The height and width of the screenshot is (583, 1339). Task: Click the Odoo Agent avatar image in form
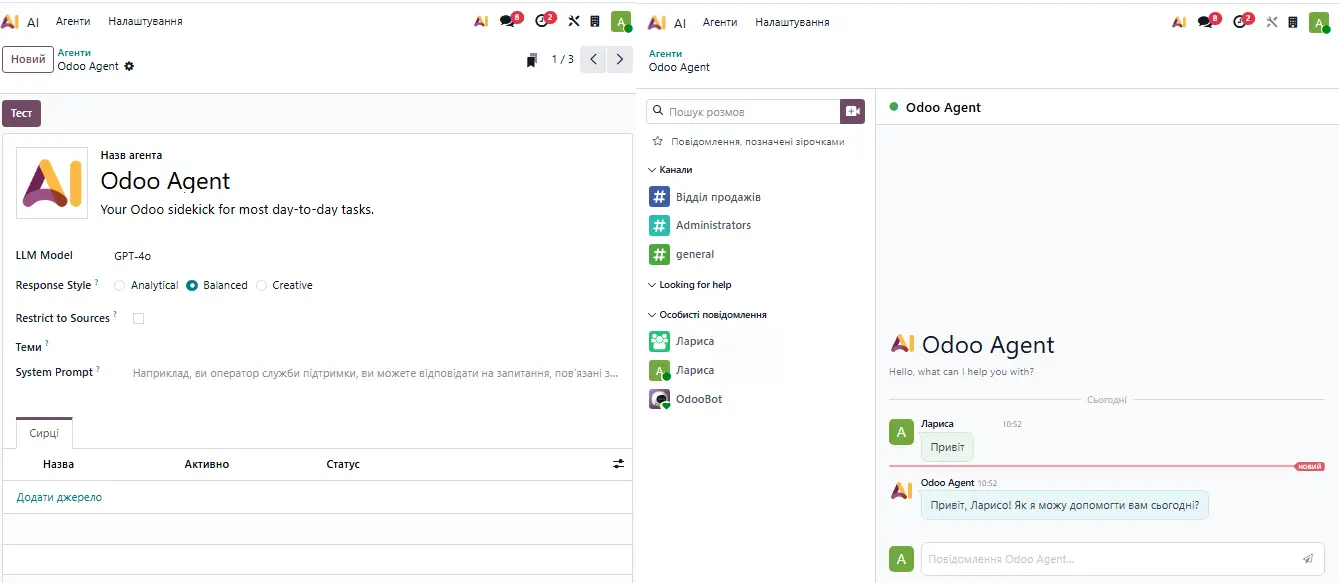[x=52, y=183]
